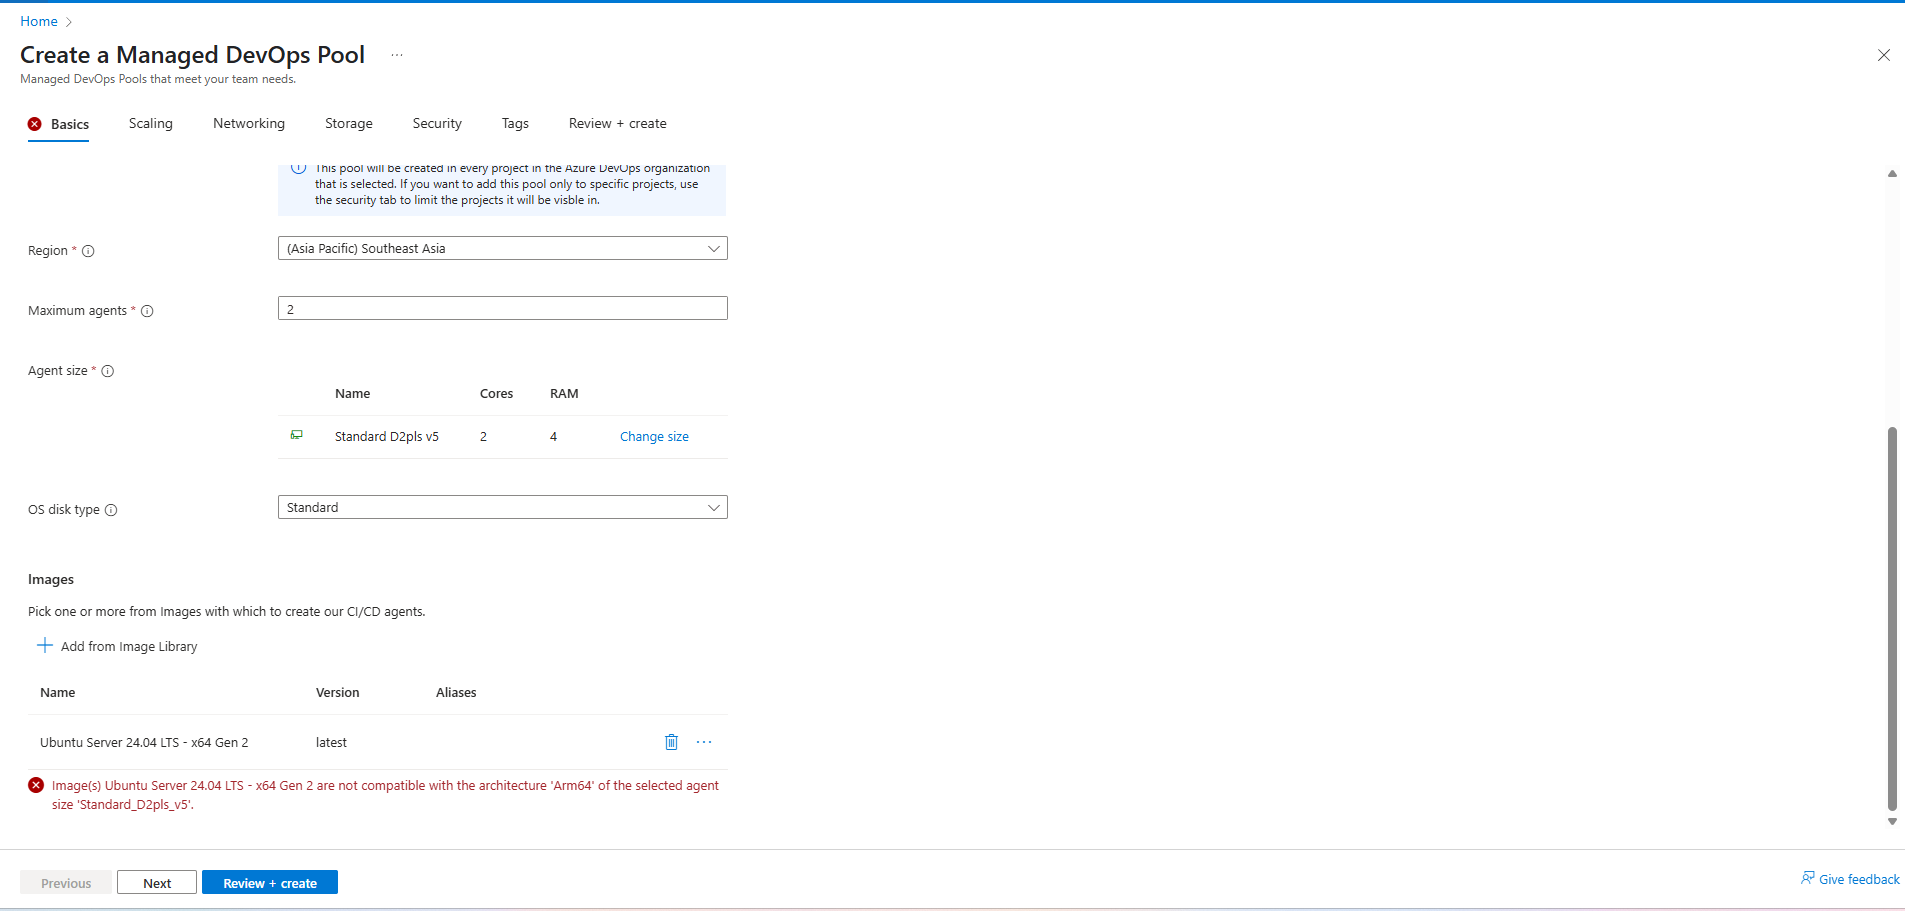Image resolution: width=1905 pixels, height=911 pixels.
Task: Click the red error icon by compatibility message
Action: coord(36,785)
